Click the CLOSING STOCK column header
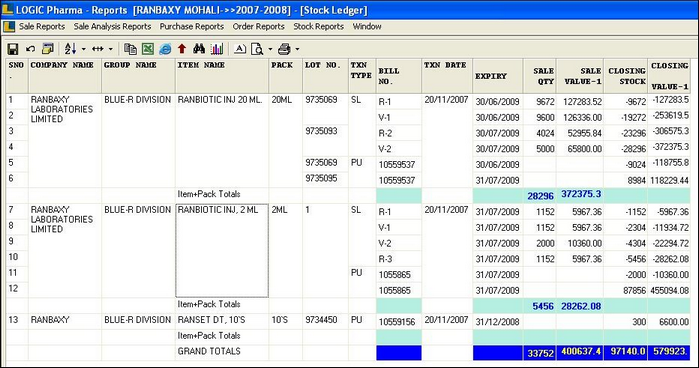Viewport: 699px width, 368px height. [625, 75]
